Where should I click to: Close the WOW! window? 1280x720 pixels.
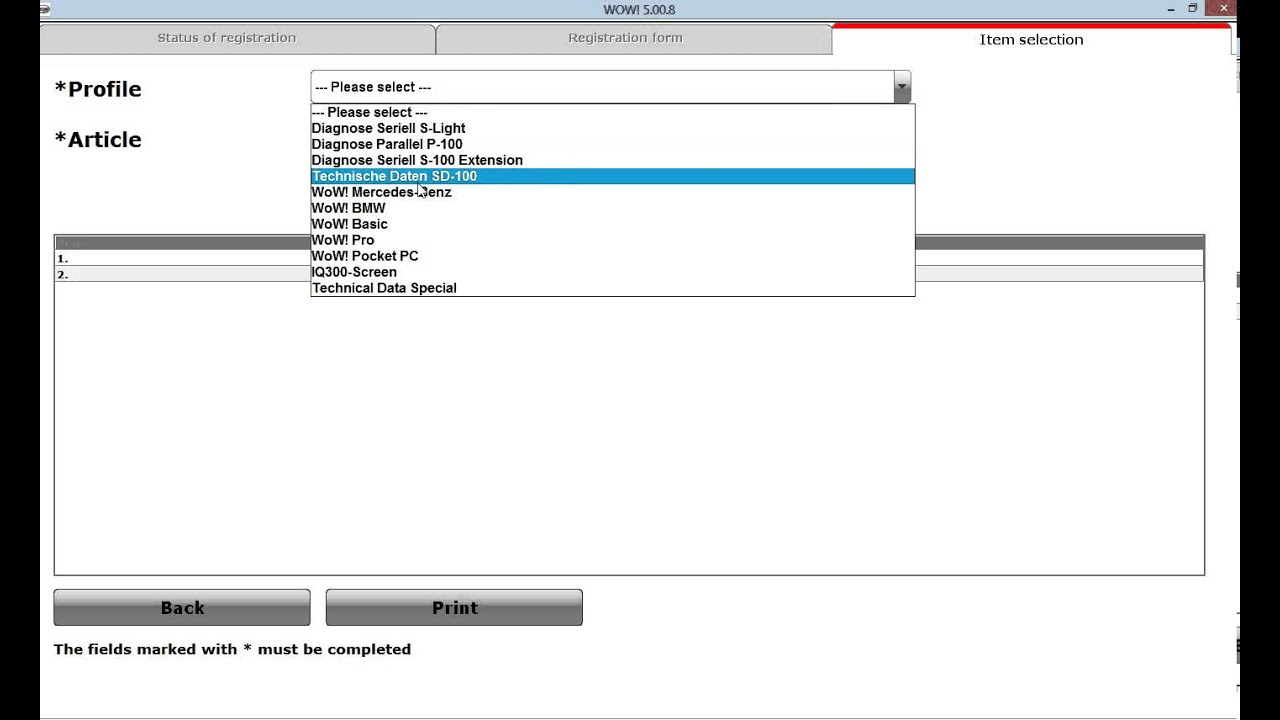coord(1223,8)
